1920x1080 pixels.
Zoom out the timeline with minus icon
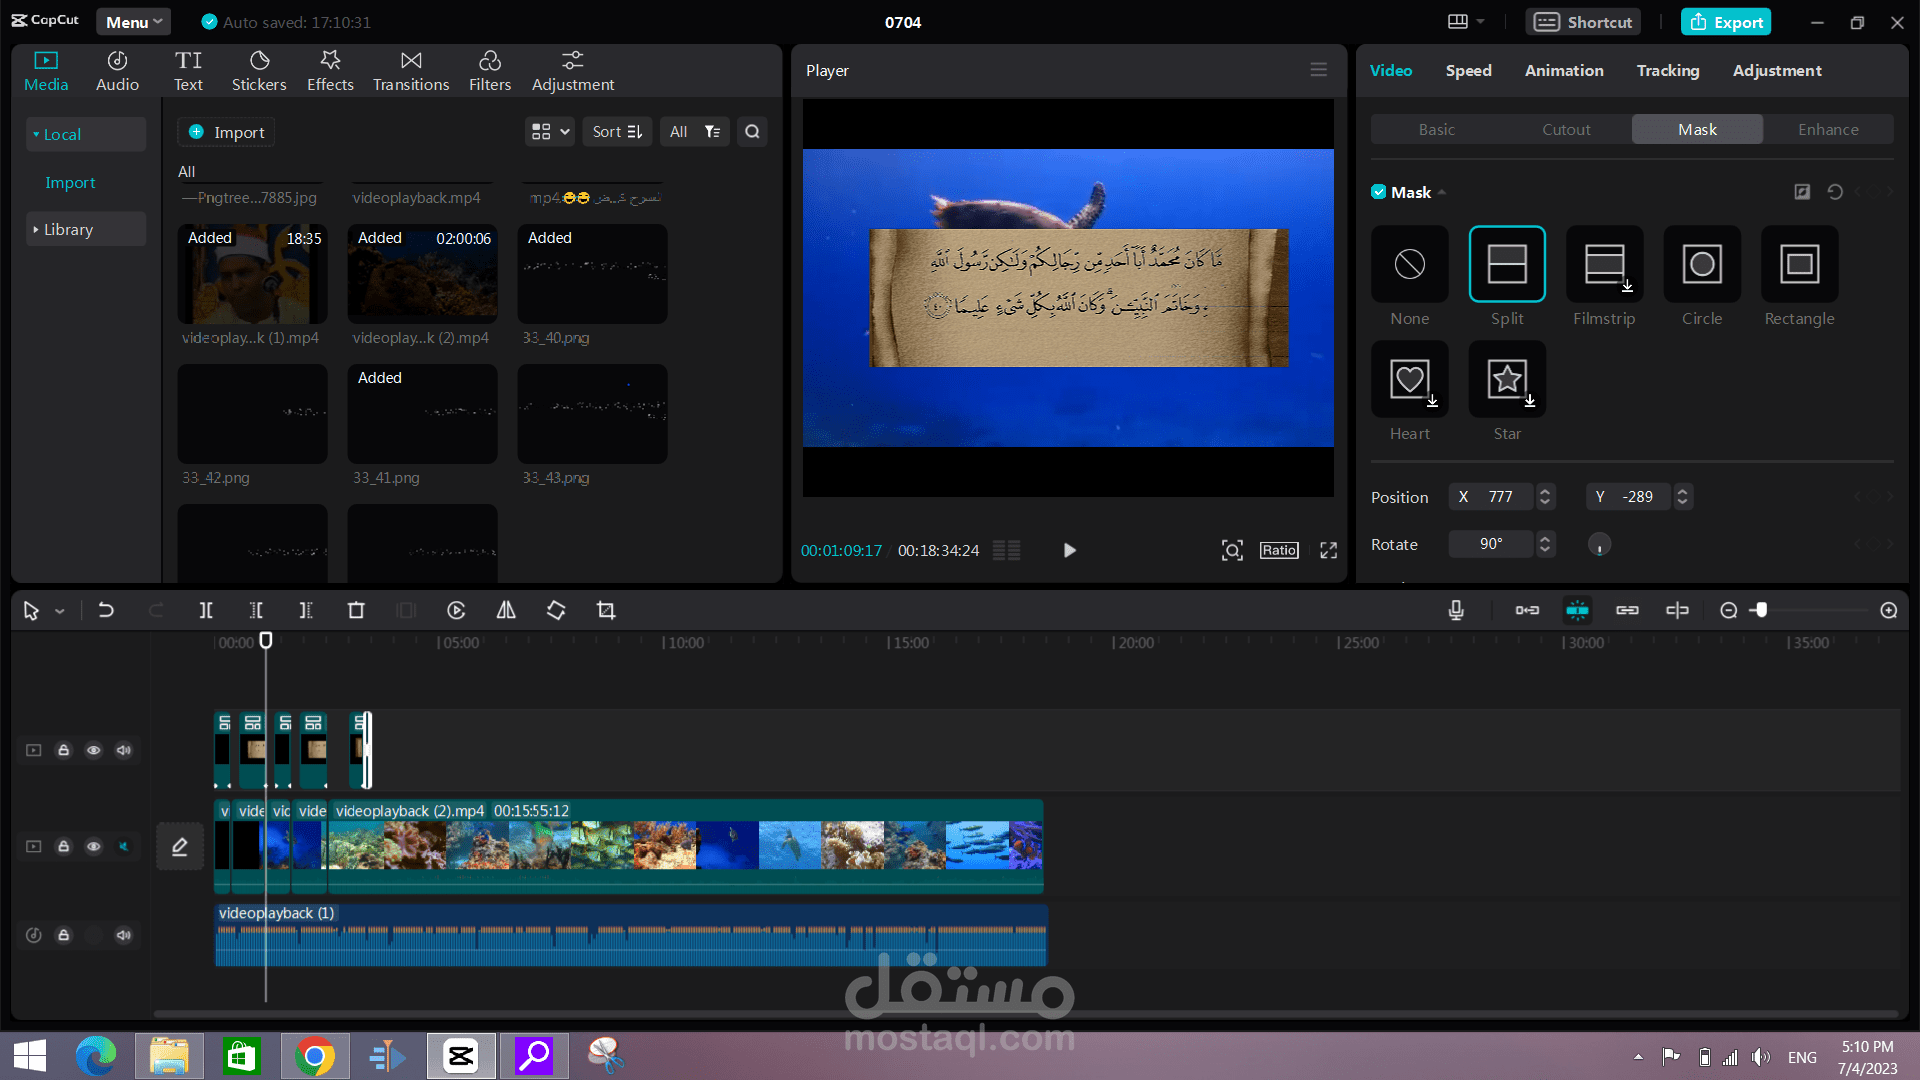1728,610
